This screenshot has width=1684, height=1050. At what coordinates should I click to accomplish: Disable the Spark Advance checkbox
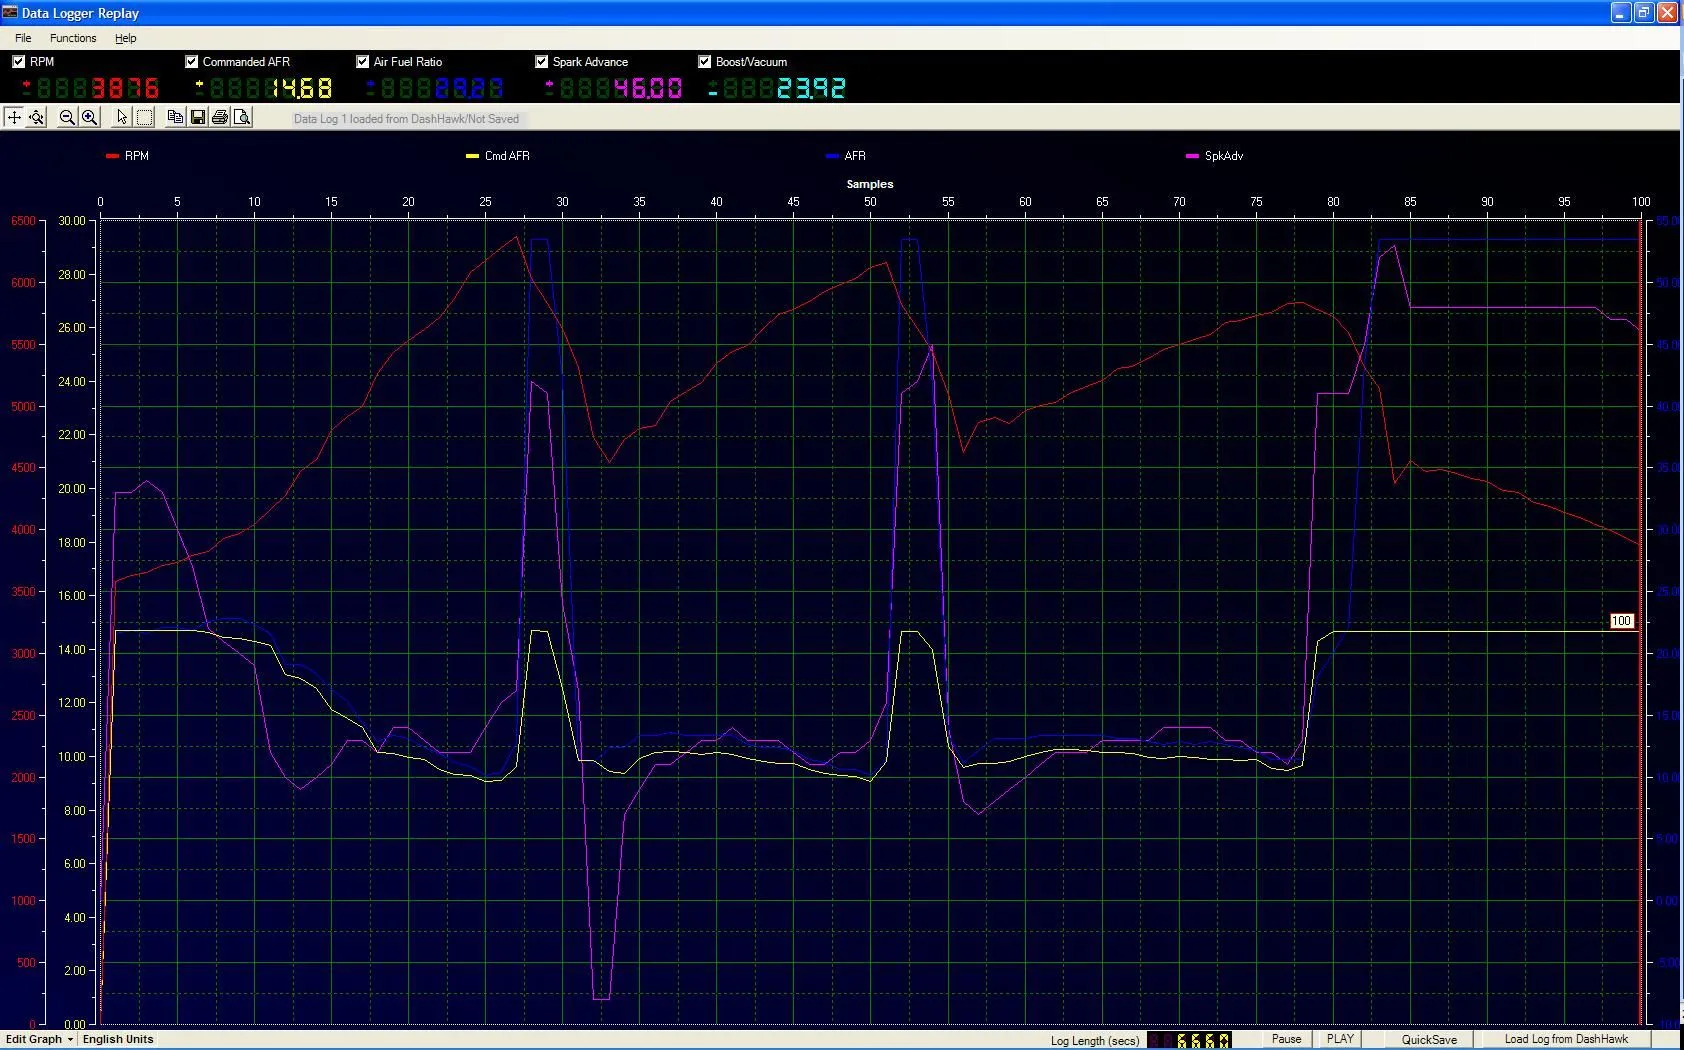click(x=542, y=62)
